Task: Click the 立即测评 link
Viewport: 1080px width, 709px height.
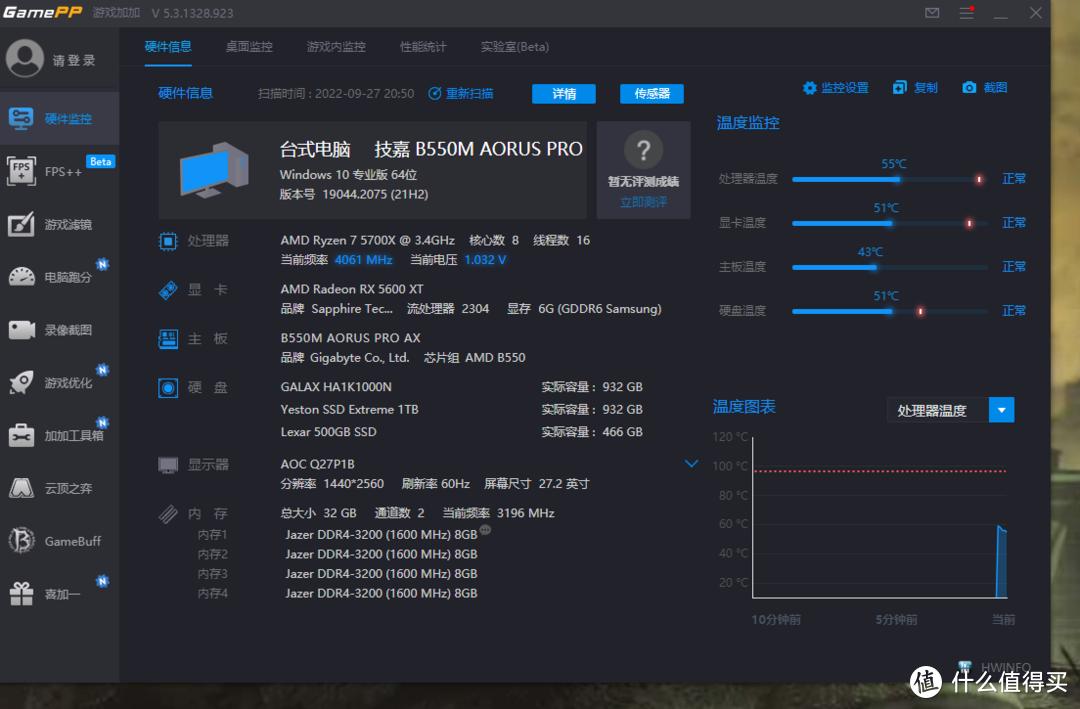Action: [x=643, y=202]
